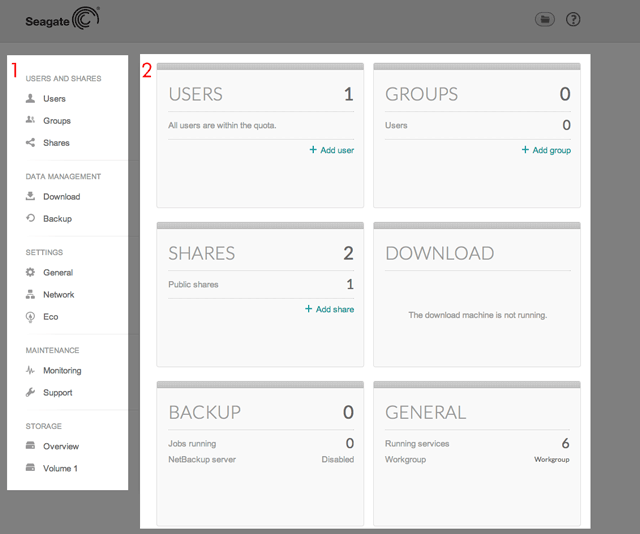Image resolution: width=640 pixels, height=534 pixels.
Task: Open the Backup dashboard card heading
Action: click(204, 412)
